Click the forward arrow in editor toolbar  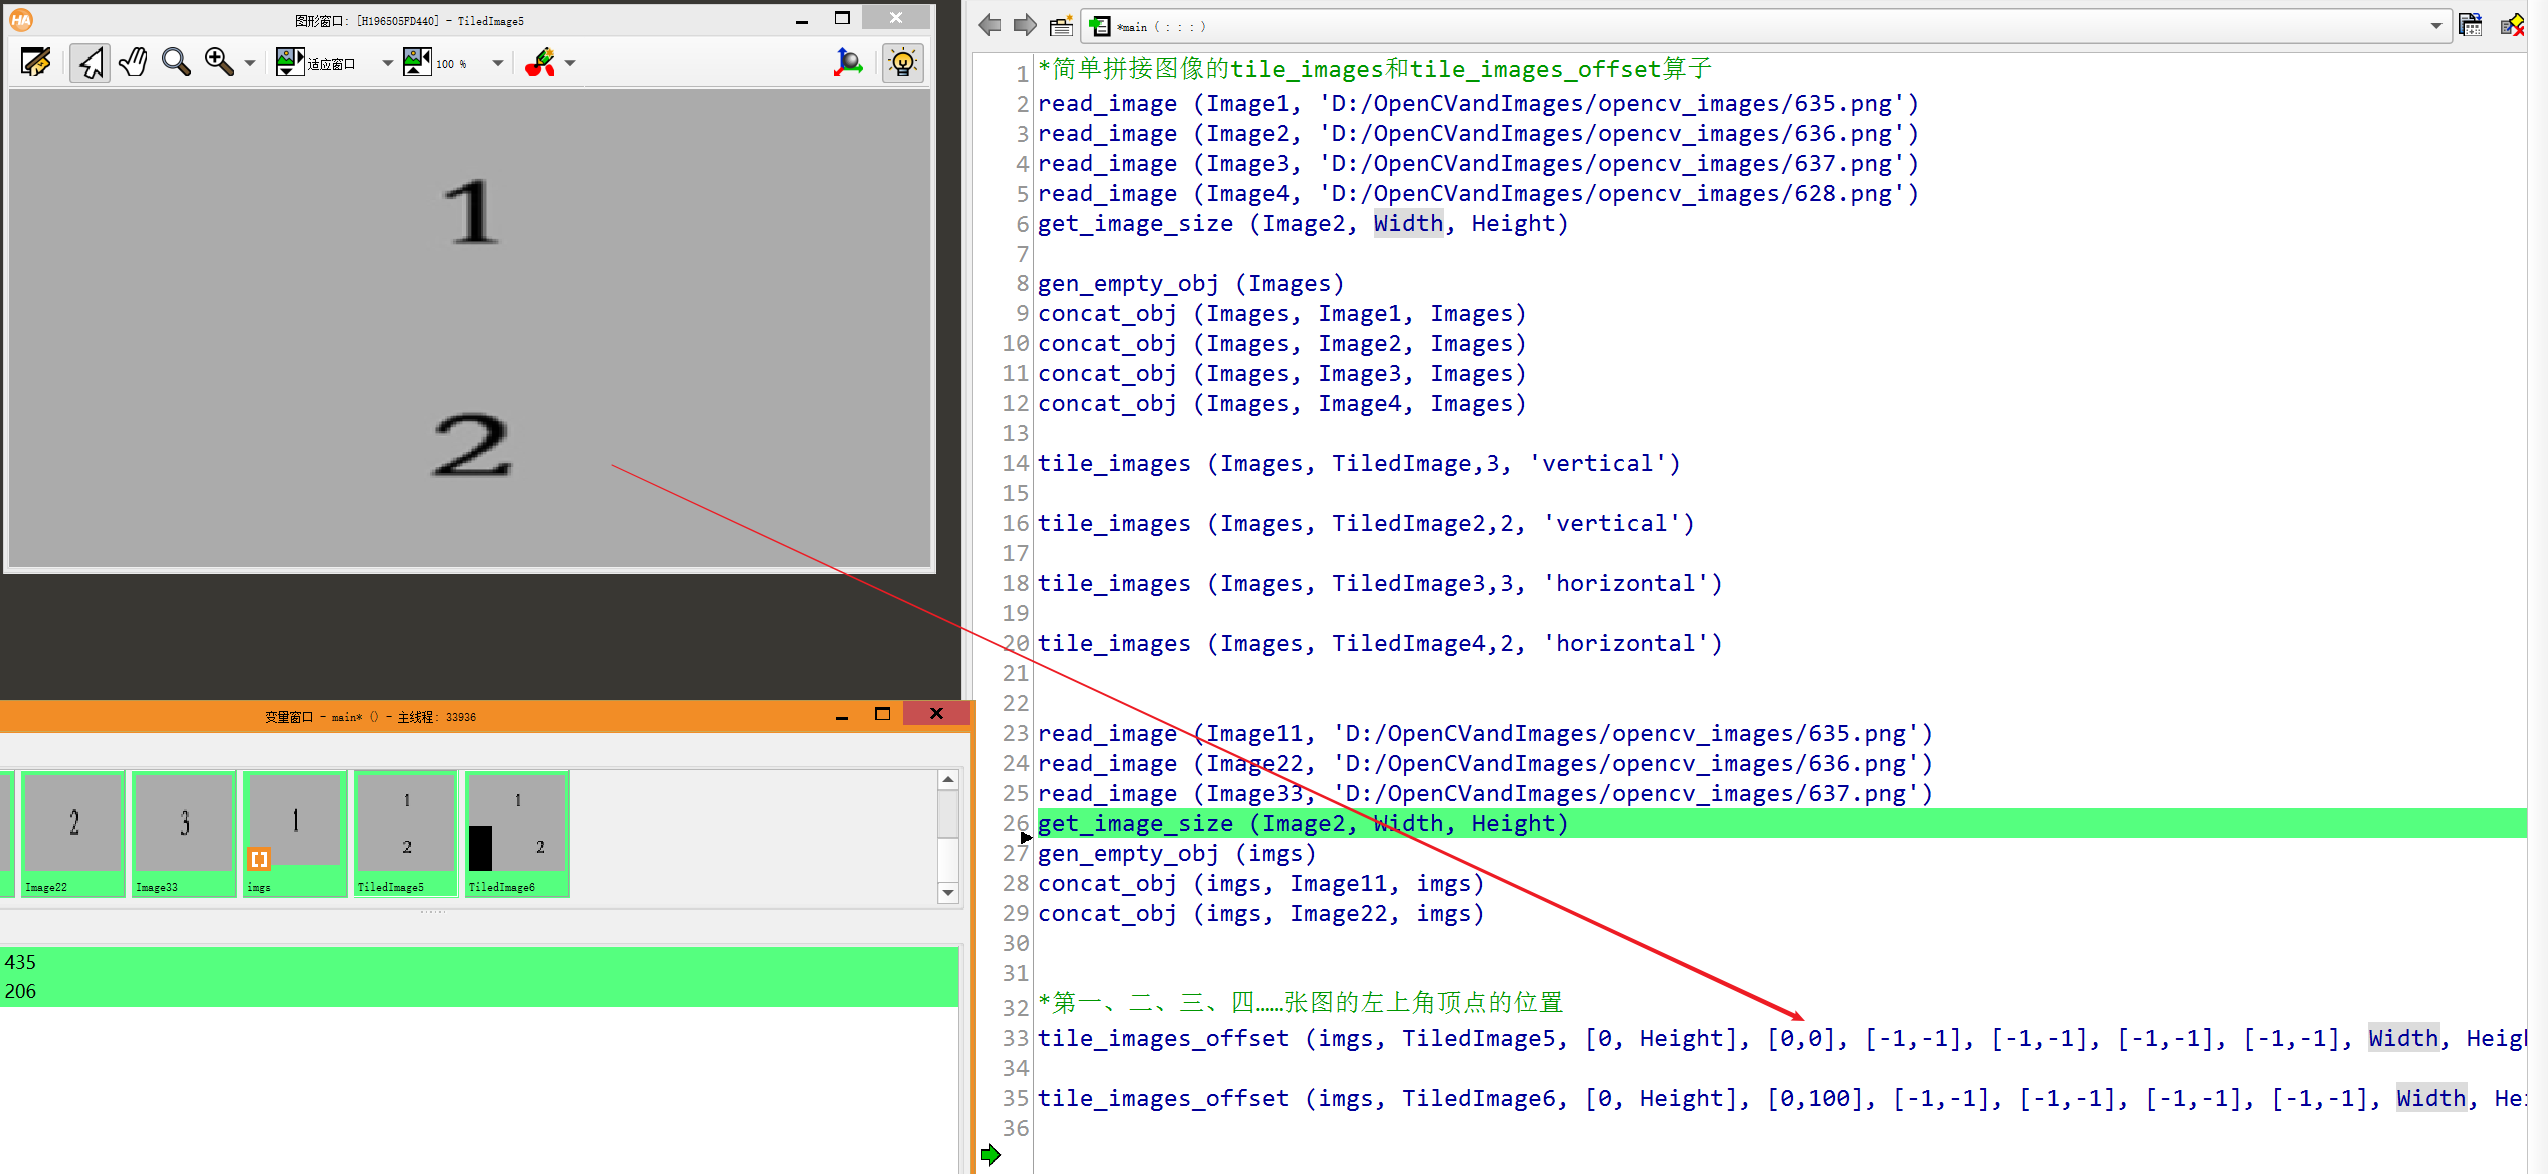point(1024,26)
